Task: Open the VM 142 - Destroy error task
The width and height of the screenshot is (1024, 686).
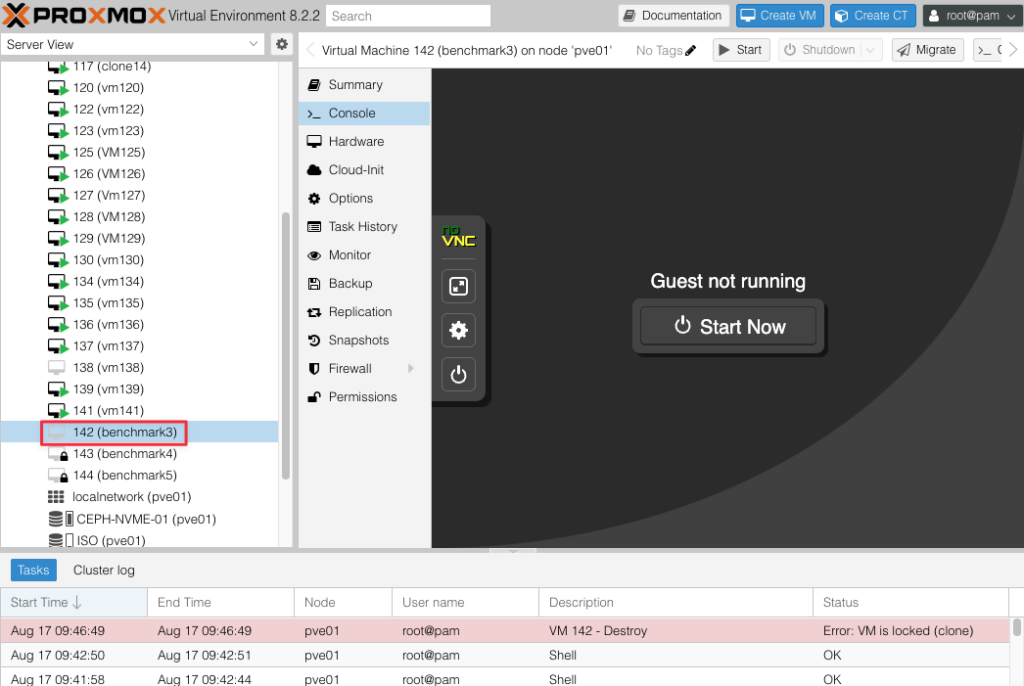Action: (x=505, y=631)
